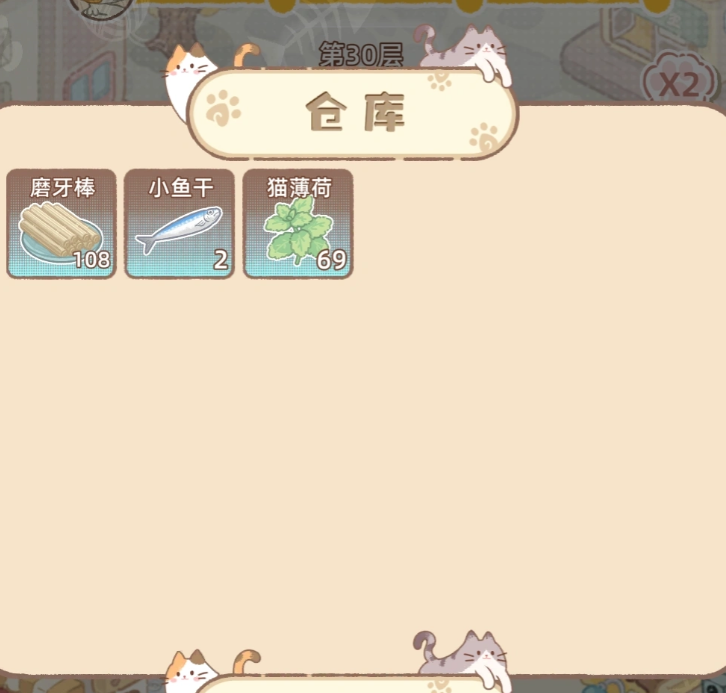Tap the 第30层 floor label
This screenshot has height=693, width=726.
361,56
